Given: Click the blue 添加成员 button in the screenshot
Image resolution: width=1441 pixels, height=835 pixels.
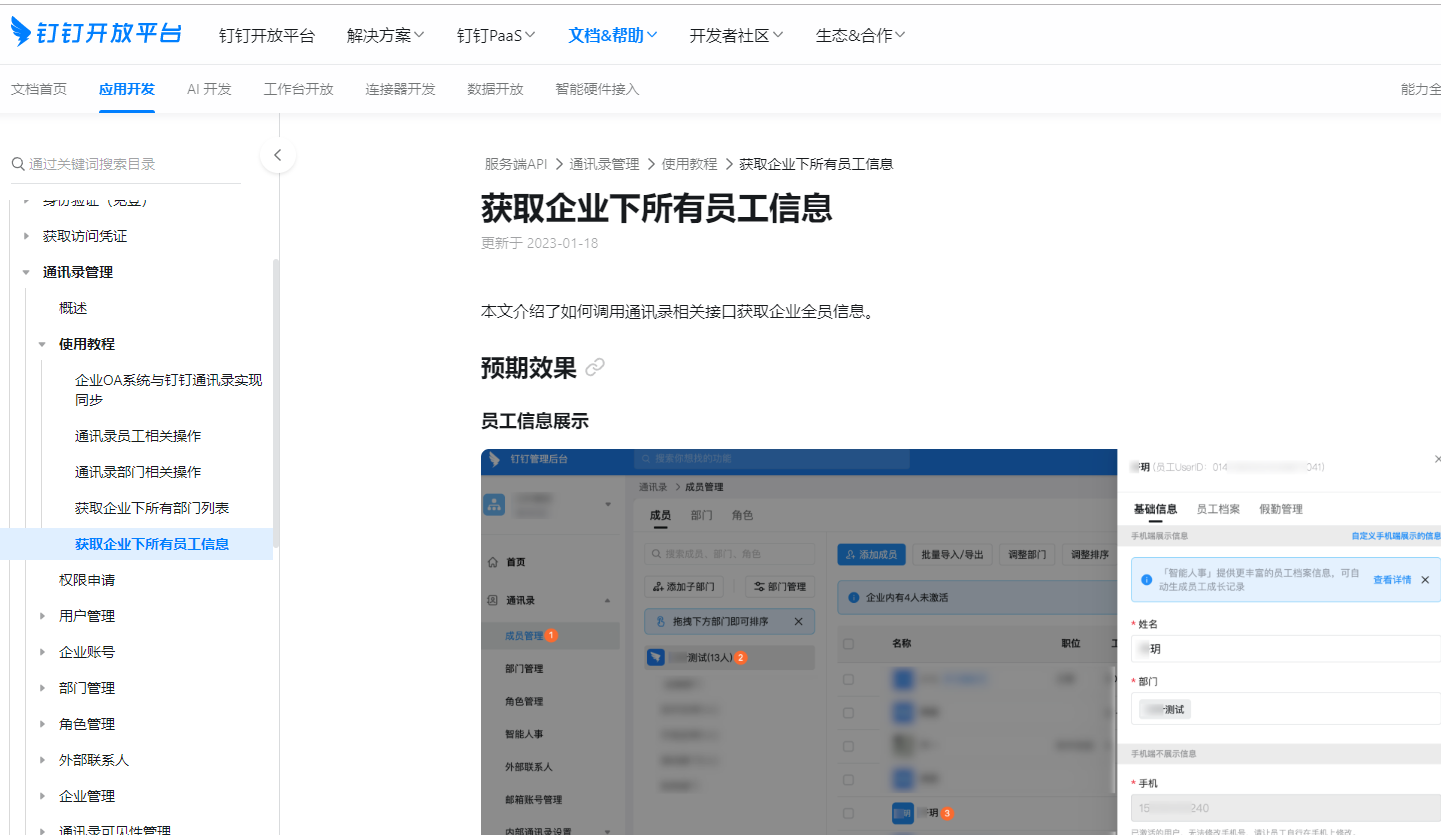Looking at the screenshot, I should tap(872, 554).
